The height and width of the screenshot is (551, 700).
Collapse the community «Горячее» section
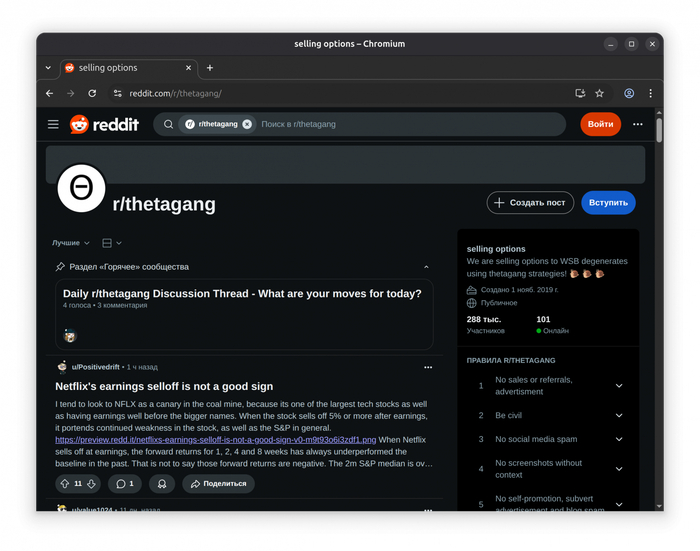coord(426,267)
